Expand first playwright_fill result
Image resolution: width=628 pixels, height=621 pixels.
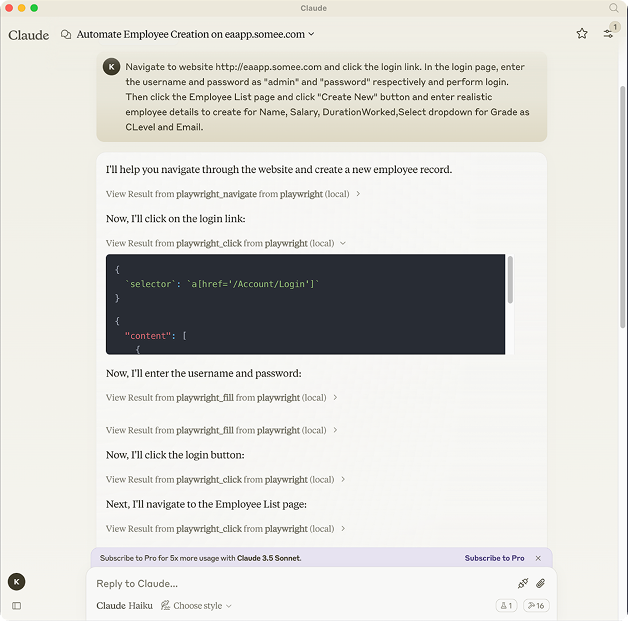click(221, 398)
